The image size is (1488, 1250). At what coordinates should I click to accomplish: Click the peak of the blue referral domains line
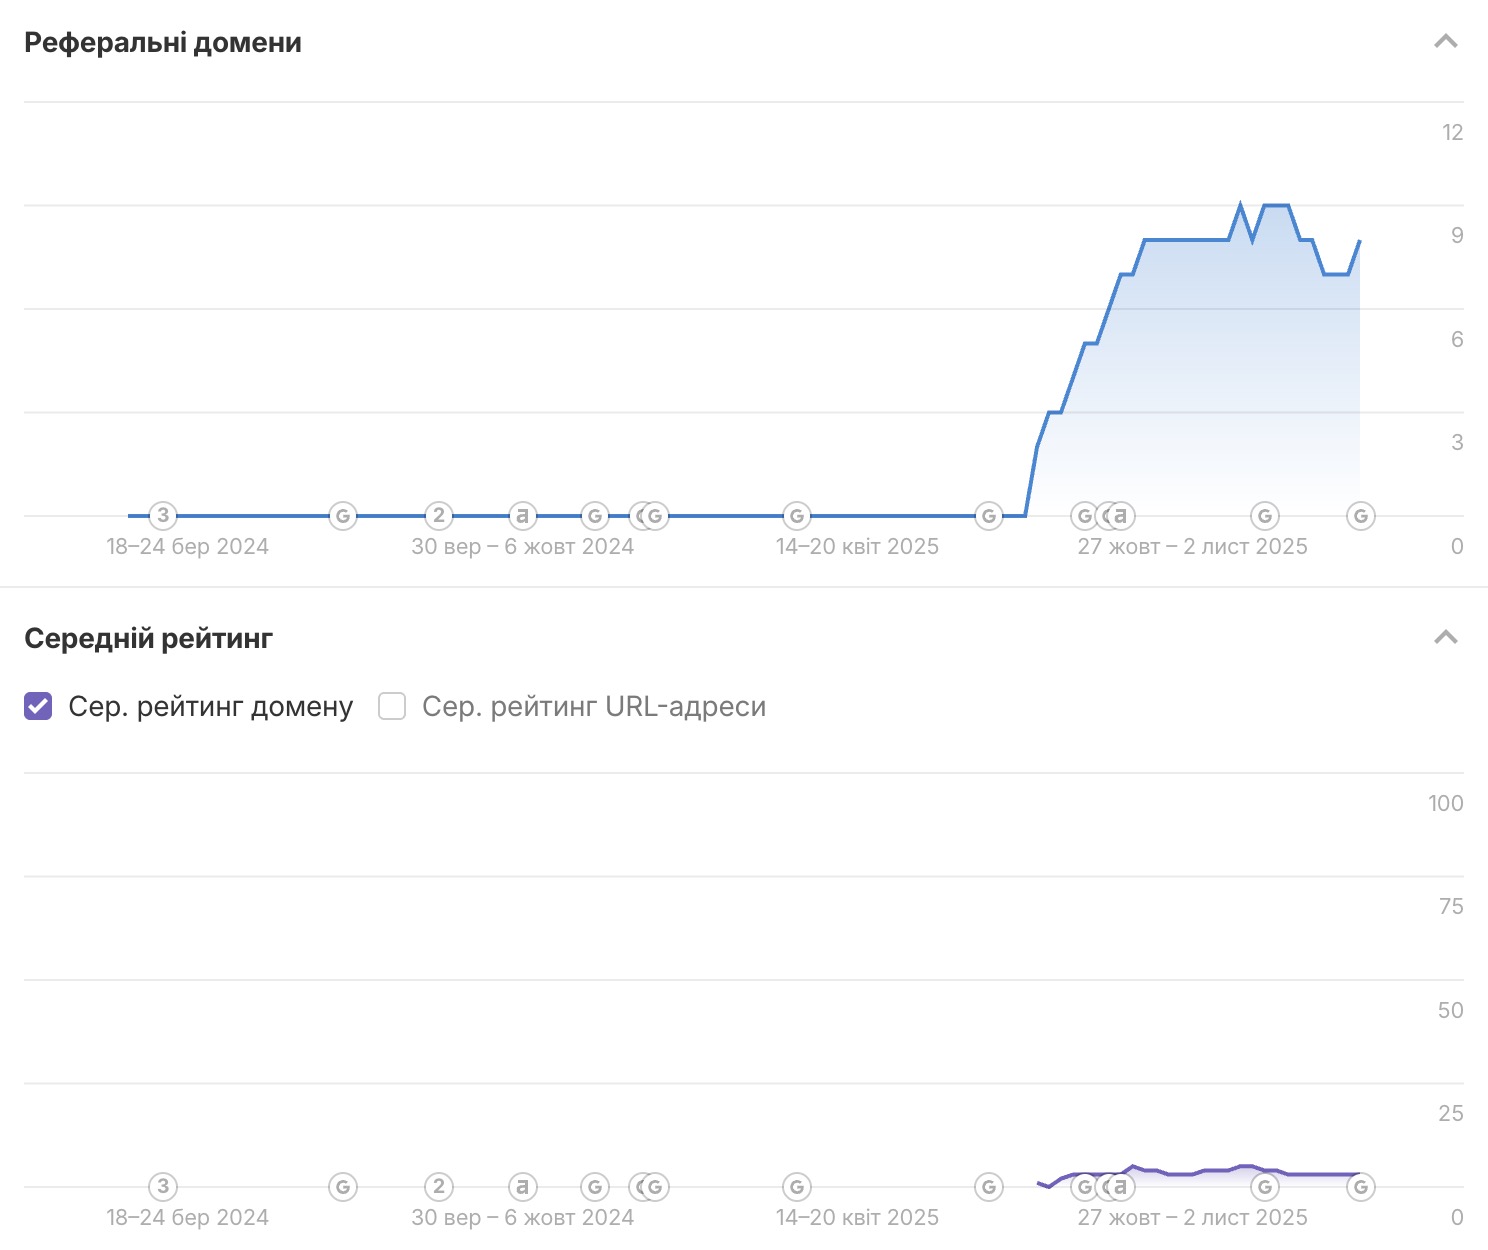click(1241, 205)
